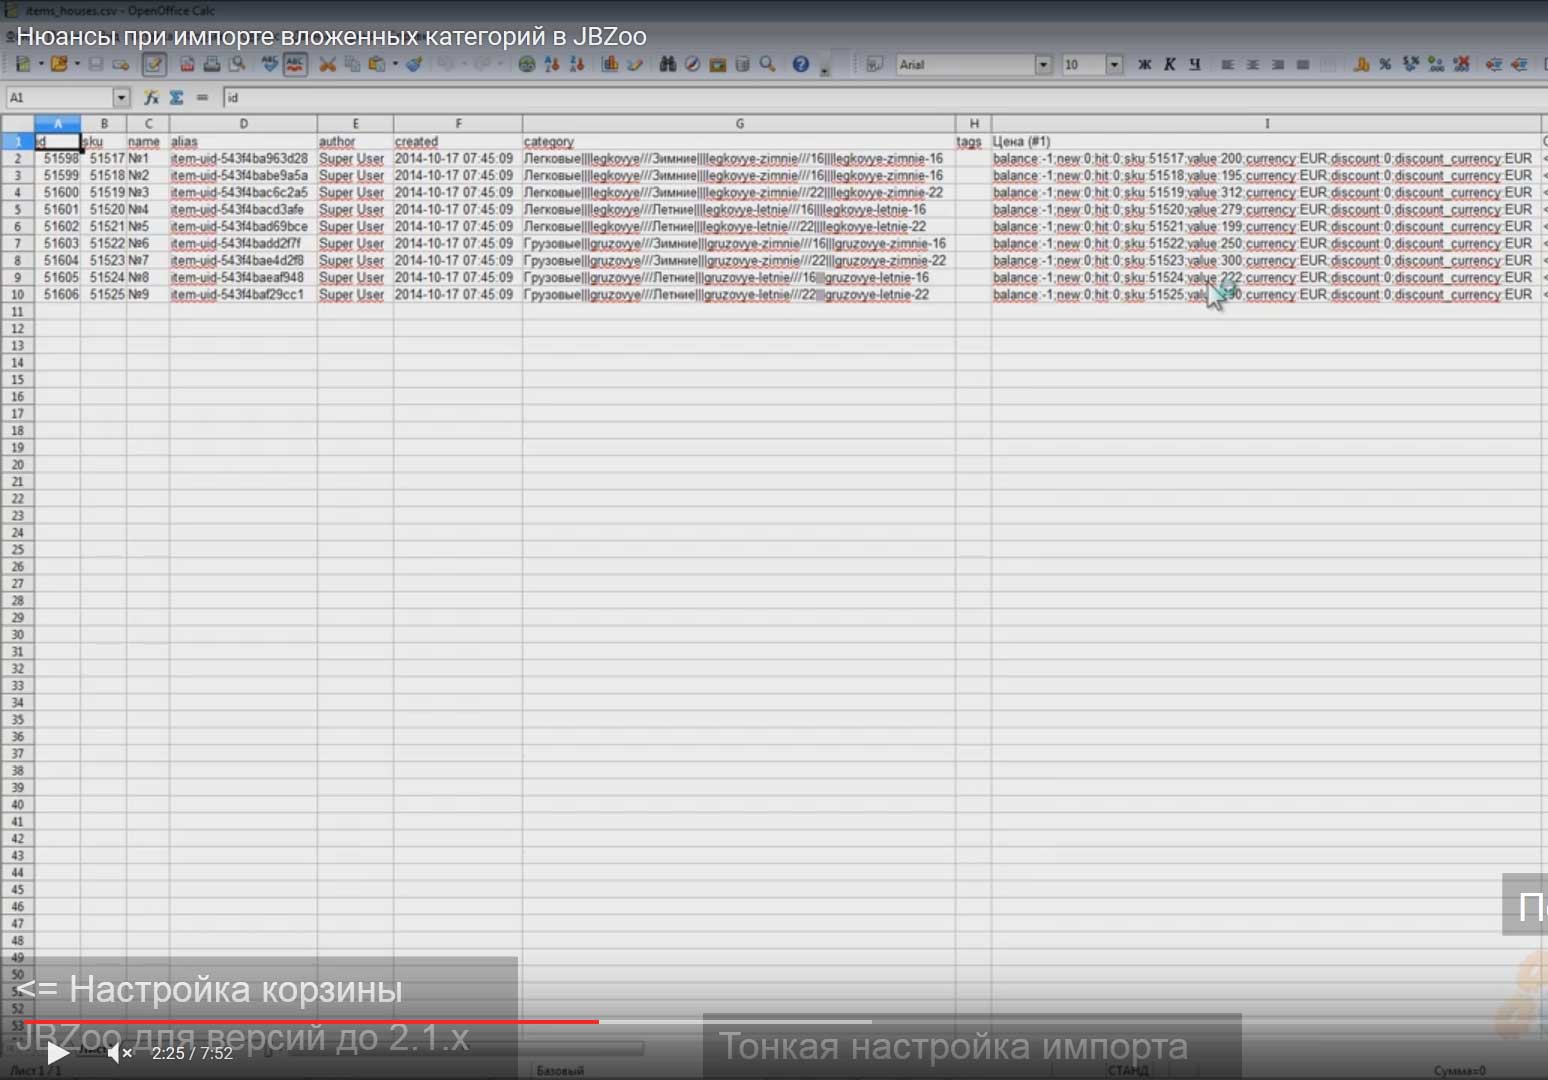This screenshot has height=1080, width=1548.
Task: Paste from the clipboard icon
Action: (x=377, y=64)
